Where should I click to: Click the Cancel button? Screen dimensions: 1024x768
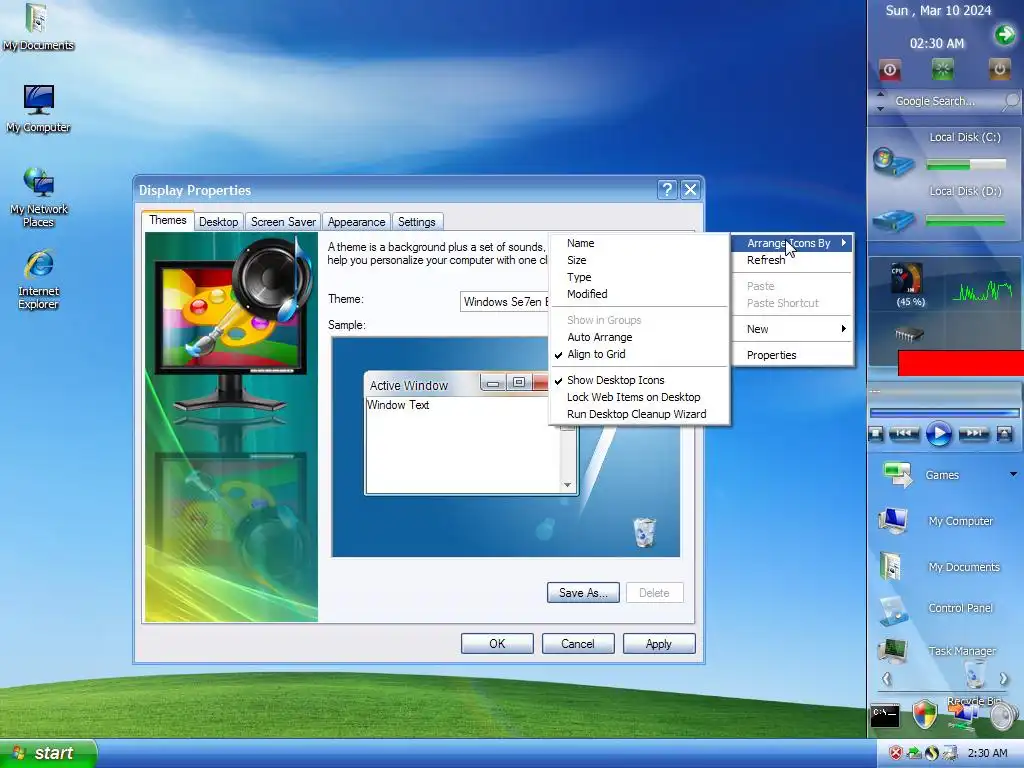coord(578,644)
